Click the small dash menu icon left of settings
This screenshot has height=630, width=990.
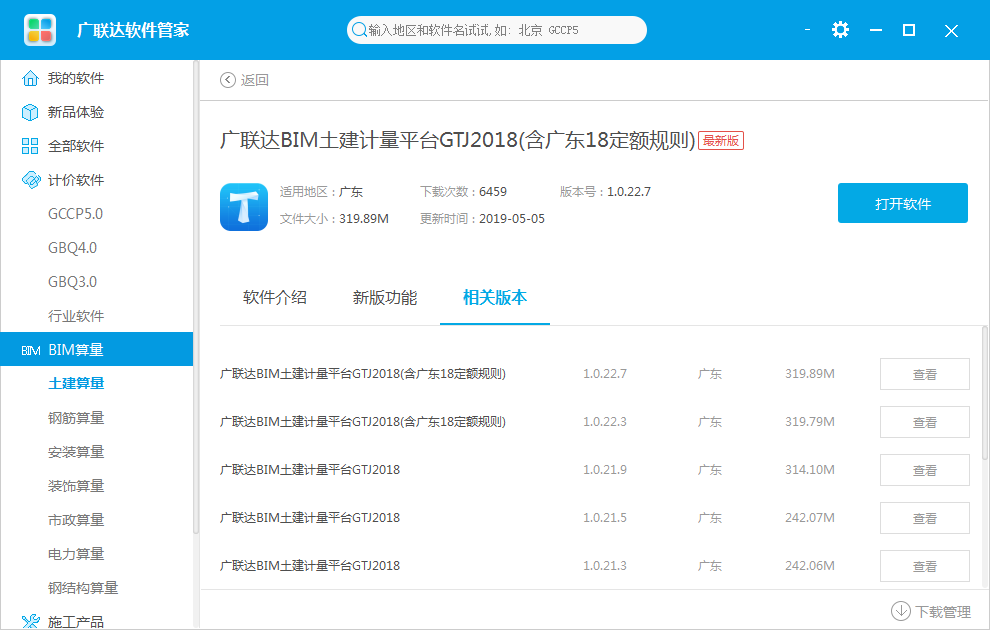tap(808, 30)
